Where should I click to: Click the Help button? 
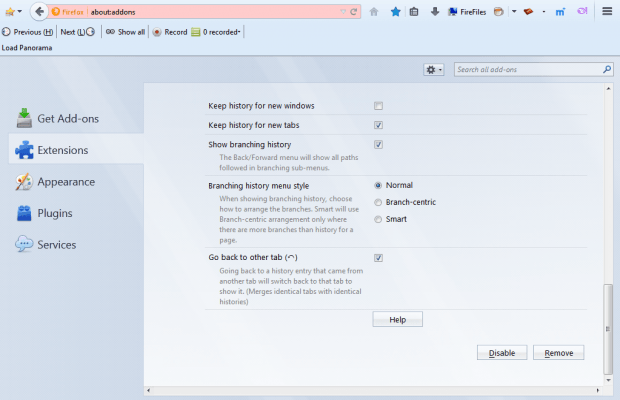click(x=397, y=319)
